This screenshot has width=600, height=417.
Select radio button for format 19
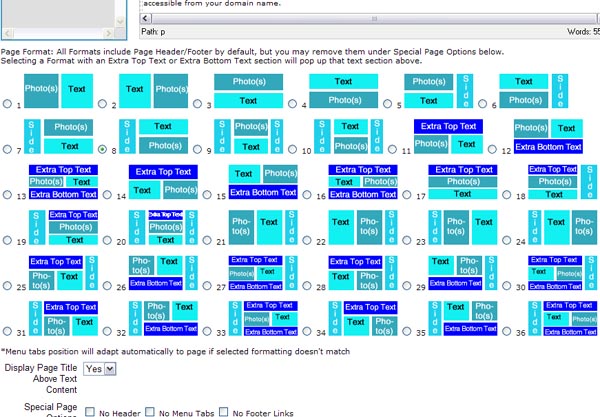tap(7, 240)
